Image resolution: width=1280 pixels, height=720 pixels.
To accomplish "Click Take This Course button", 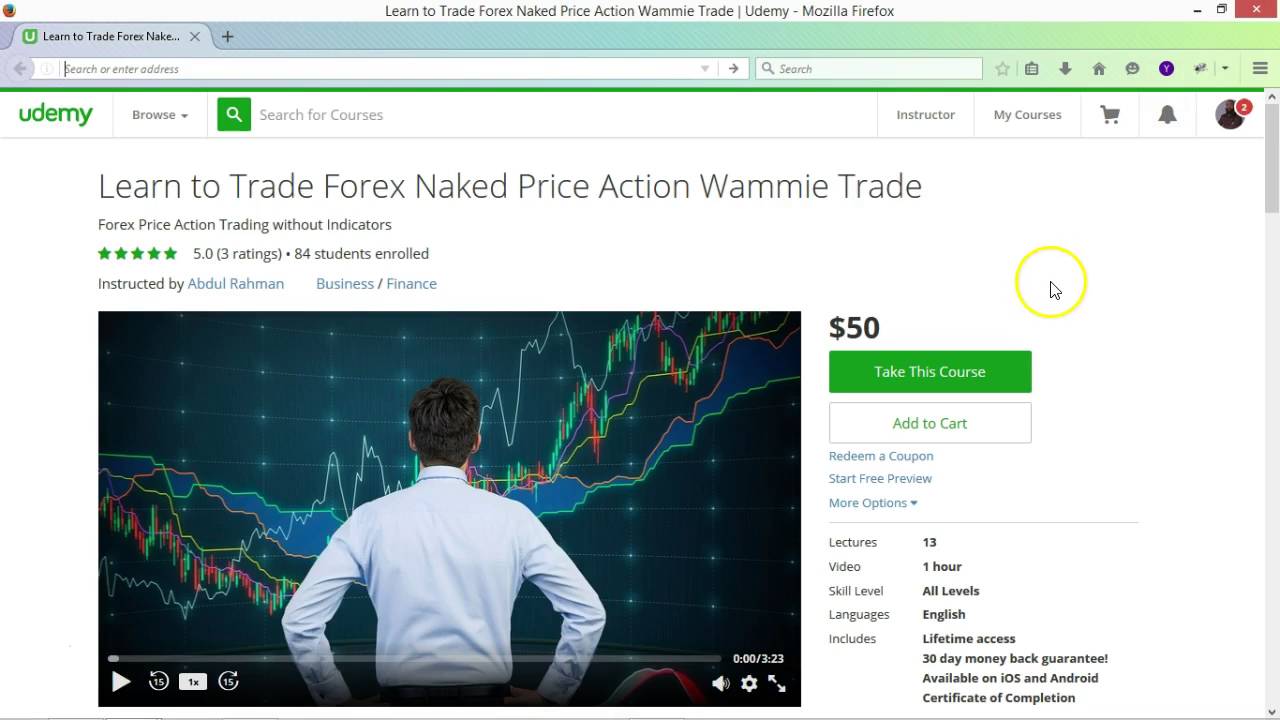I will pyautogui.click(x=930, y=372).
